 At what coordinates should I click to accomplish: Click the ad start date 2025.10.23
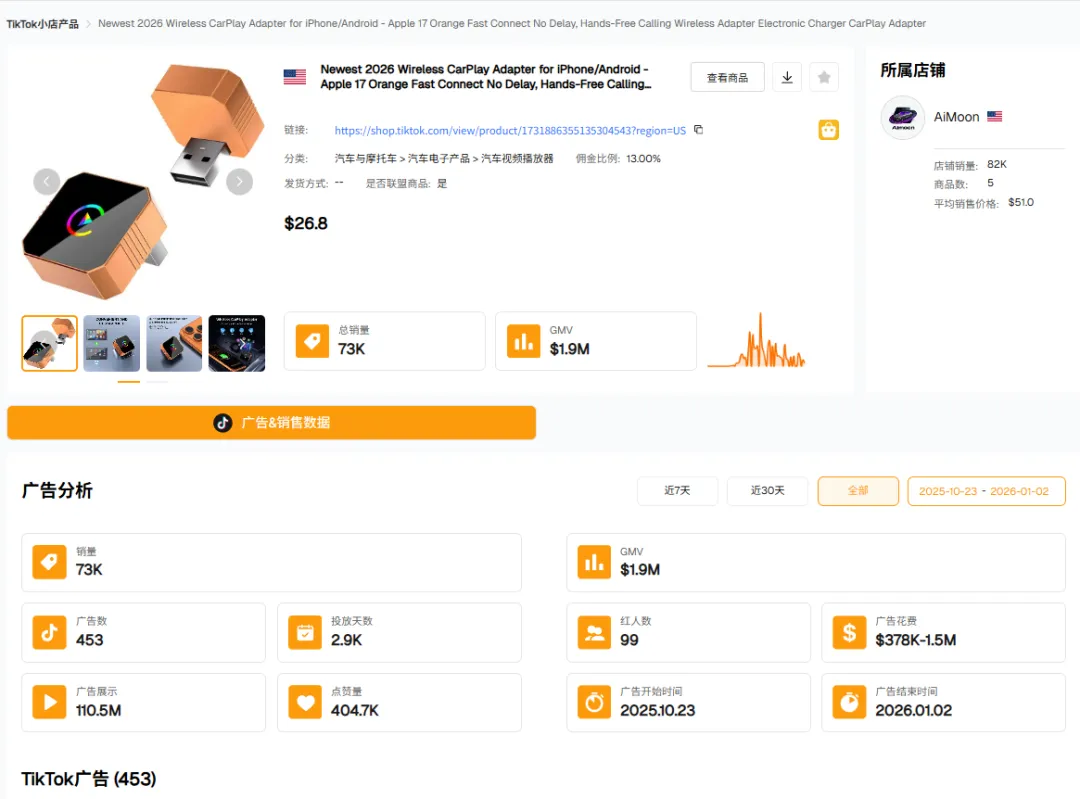tap(658, 710)
